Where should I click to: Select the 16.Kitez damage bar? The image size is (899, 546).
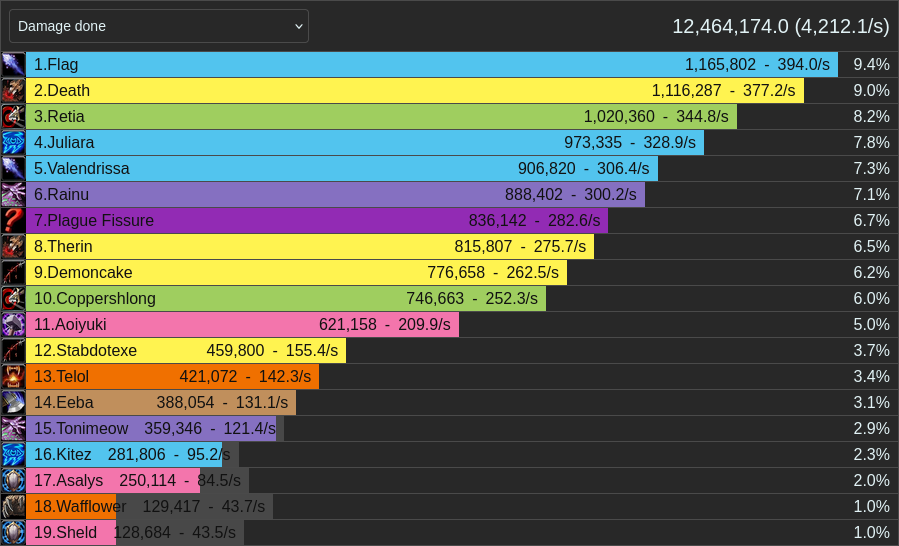(x=124, y=454)
